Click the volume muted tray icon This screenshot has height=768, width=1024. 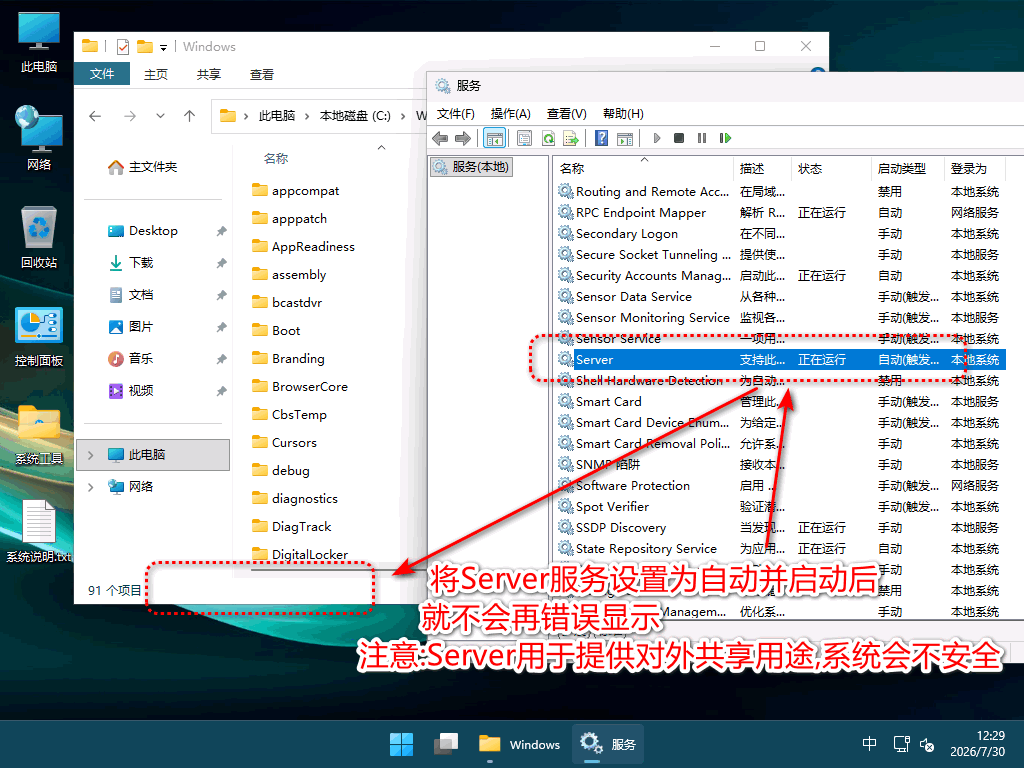click(x=927, y=744)
